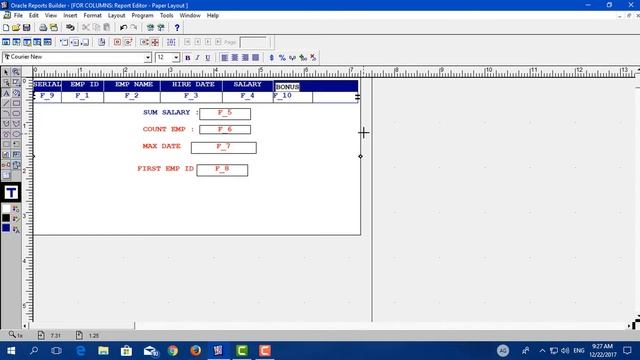The width and height of the screenshot is (640, 360).
Task: Click the Paper Parameter Form view icon
Action: tap(47, 42)
